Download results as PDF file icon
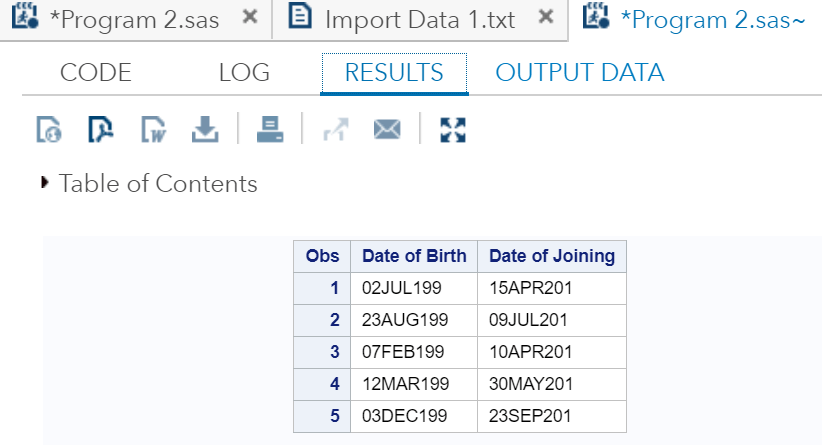The width and height of the screenshot is (822, 445). click(x=101, y=129)
